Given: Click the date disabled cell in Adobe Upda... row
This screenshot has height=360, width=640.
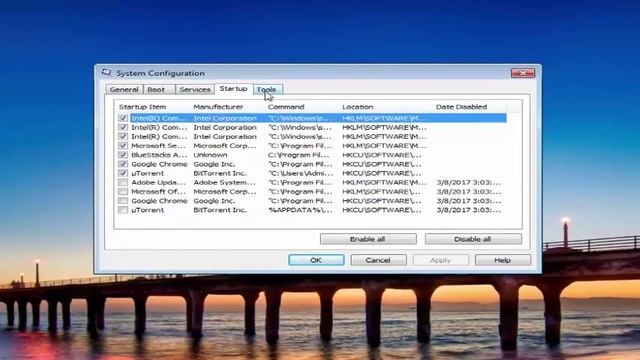Looking at the screenshot, I should tap(469, 182).
